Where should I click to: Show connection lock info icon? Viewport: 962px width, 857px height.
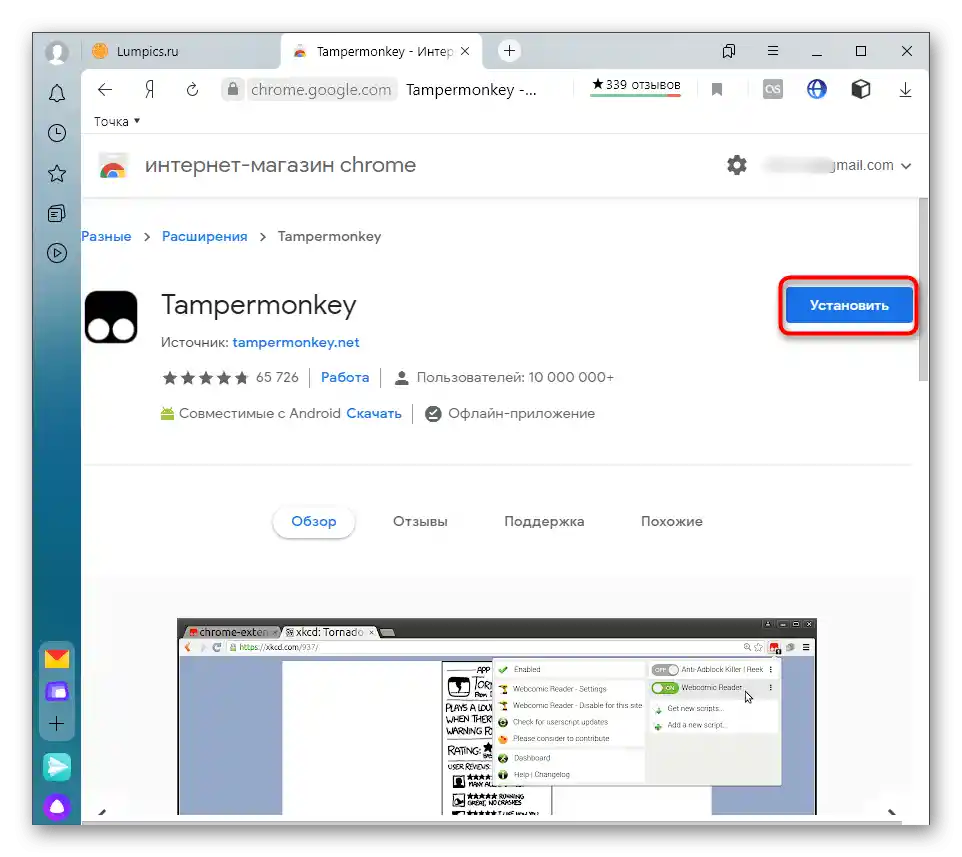233,90
